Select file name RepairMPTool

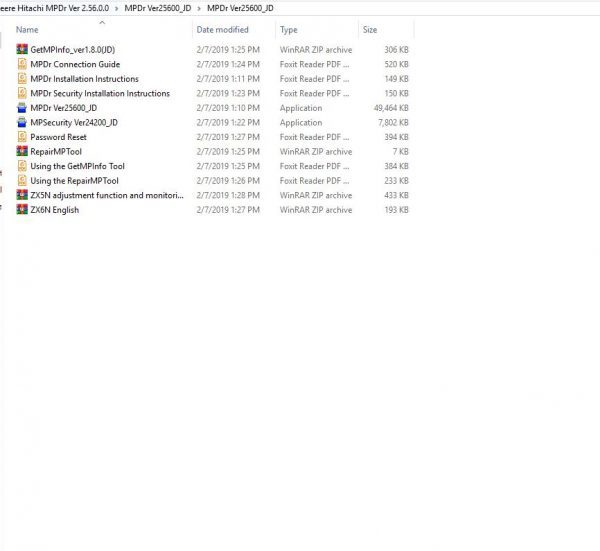(x=56, y=152)
